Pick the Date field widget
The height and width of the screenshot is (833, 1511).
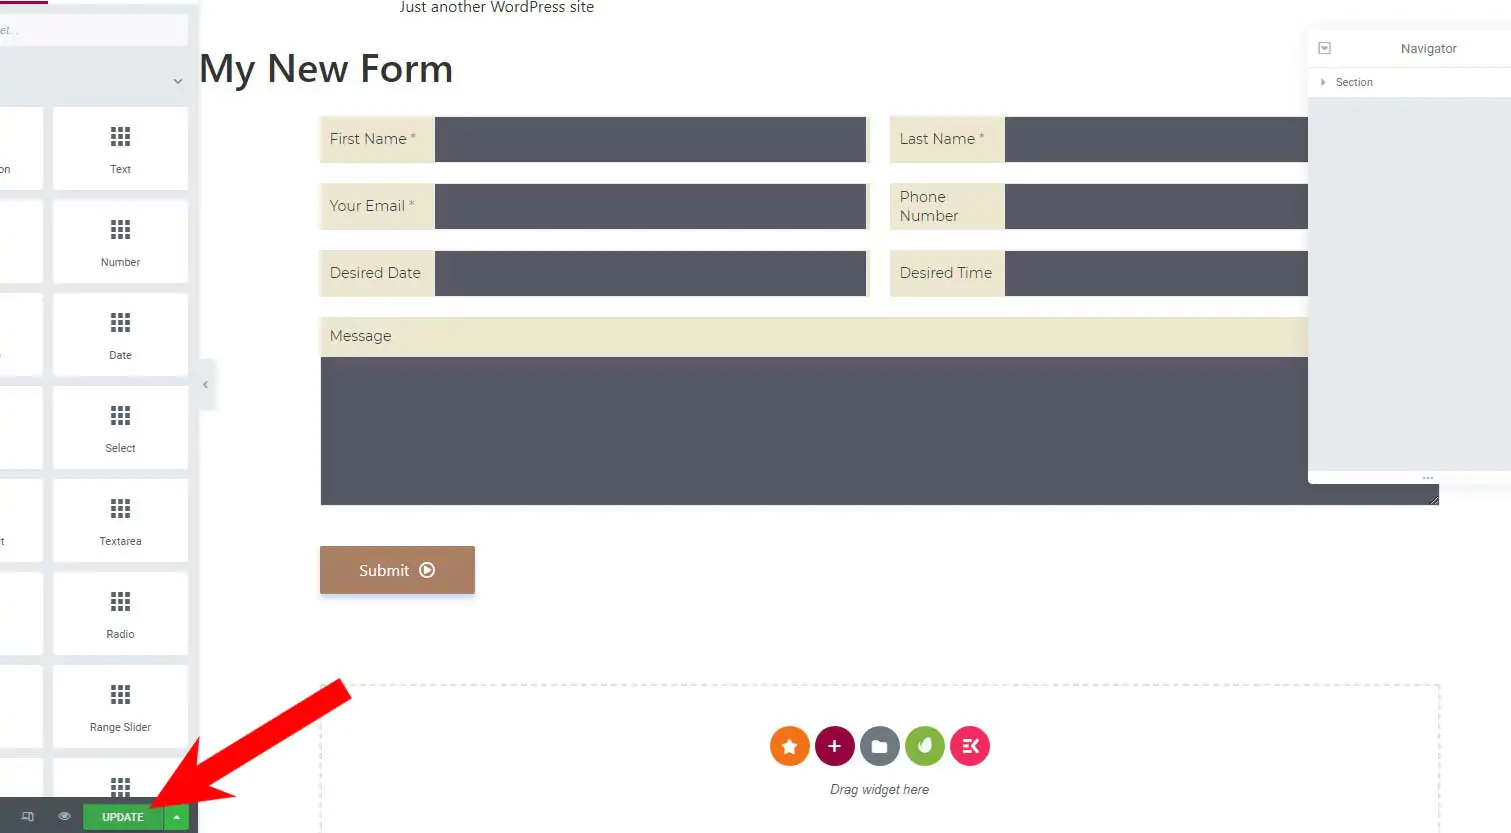click(x=120, y=334)
